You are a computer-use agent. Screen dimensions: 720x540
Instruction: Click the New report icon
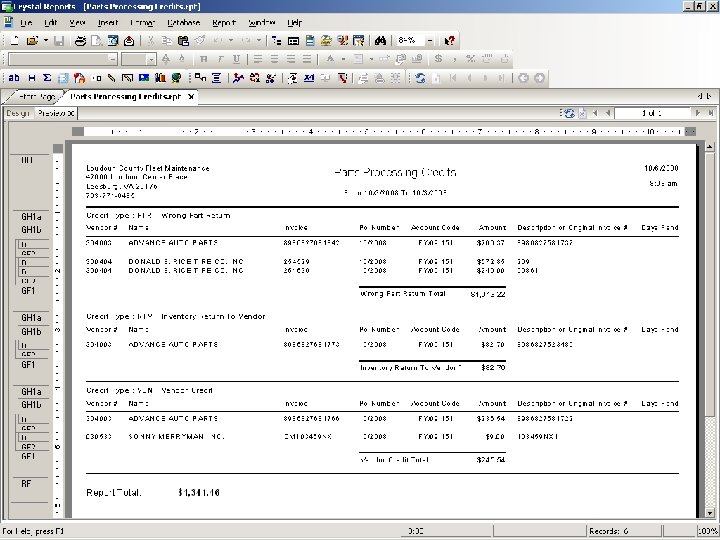coord(15,41)
